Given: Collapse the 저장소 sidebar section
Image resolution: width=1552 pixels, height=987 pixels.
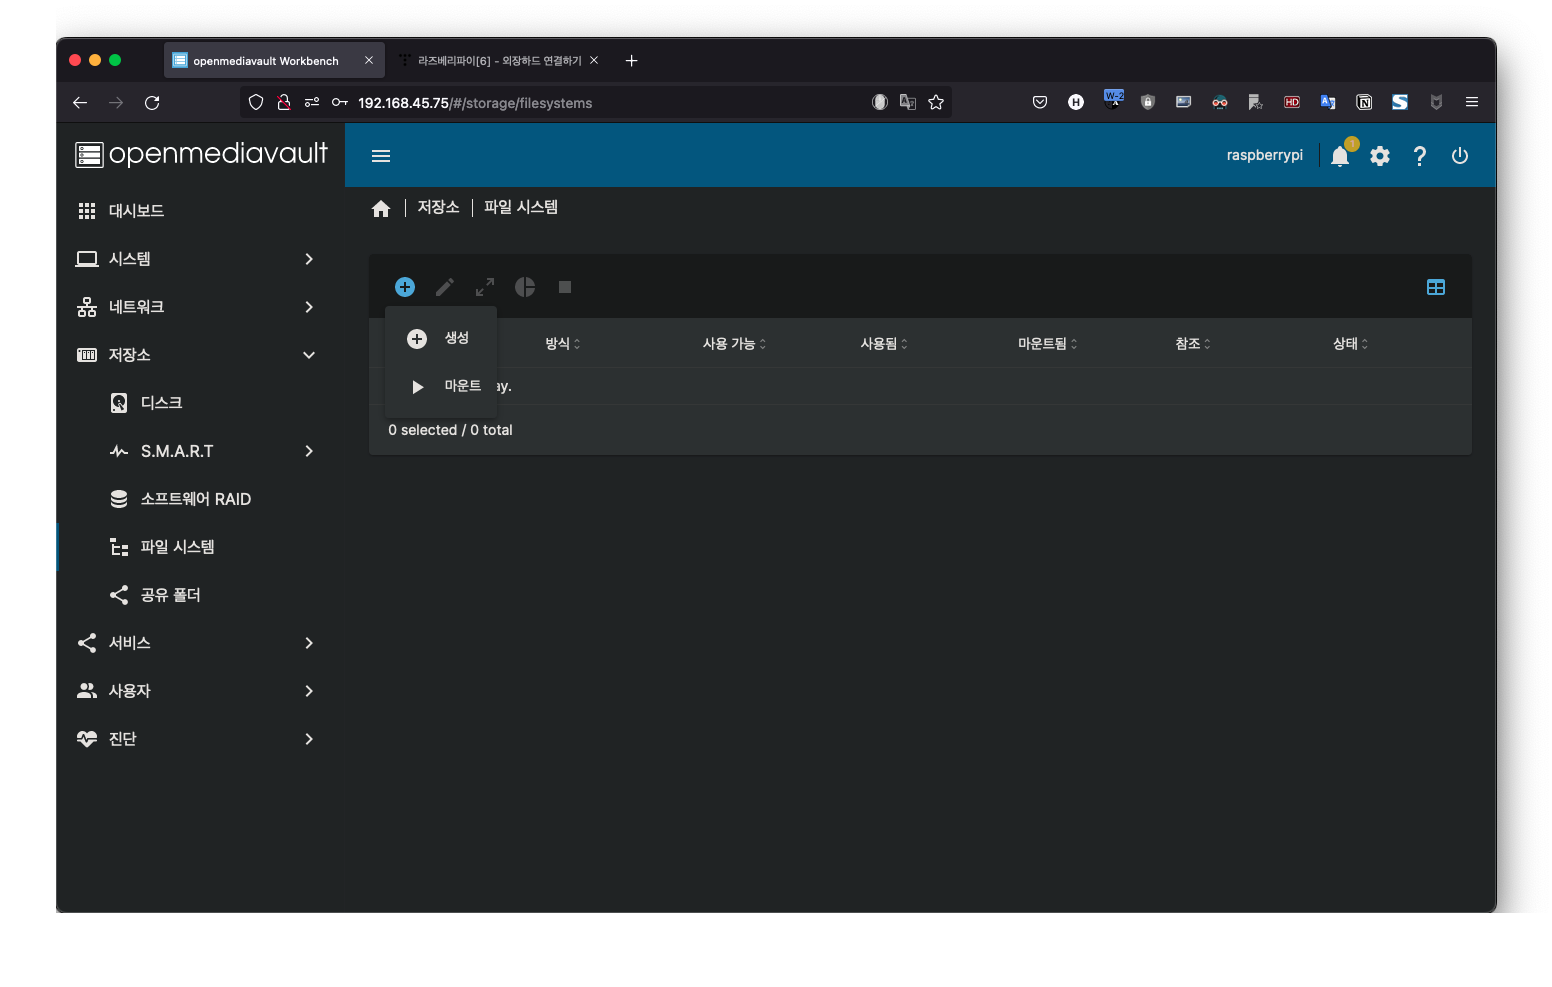Looking at the screenshot, I should point(196,355).
